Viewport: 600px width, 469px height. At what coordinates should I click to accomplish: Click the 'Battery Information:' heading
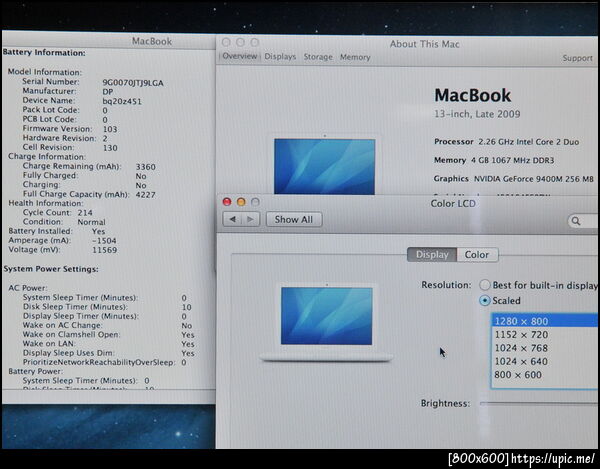pyautogui.click(x=44, y=53)
